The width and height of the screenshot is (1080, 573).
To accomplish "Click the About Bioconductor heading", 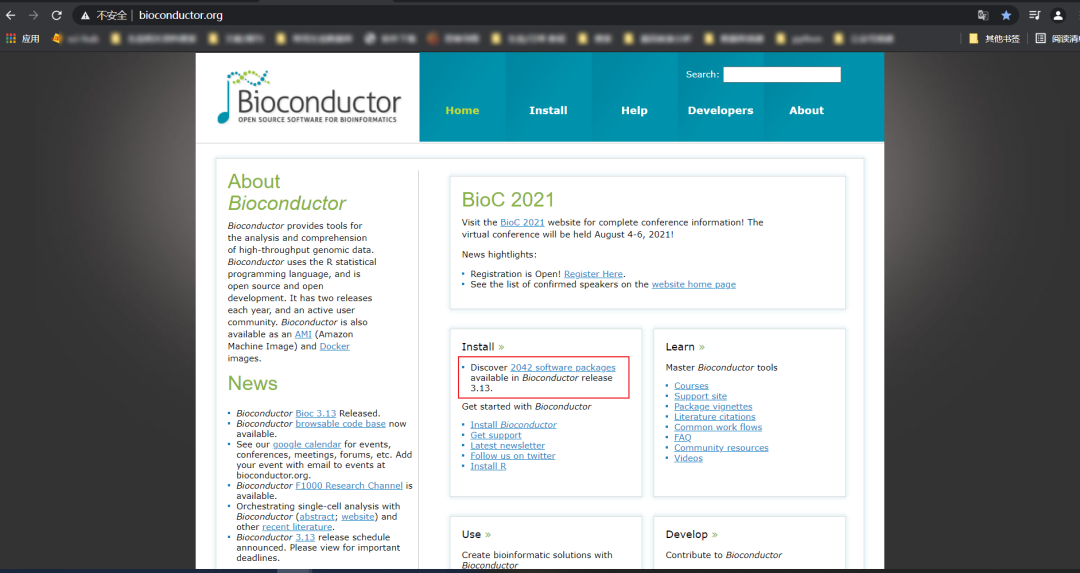I will click(x=287, y=192).
